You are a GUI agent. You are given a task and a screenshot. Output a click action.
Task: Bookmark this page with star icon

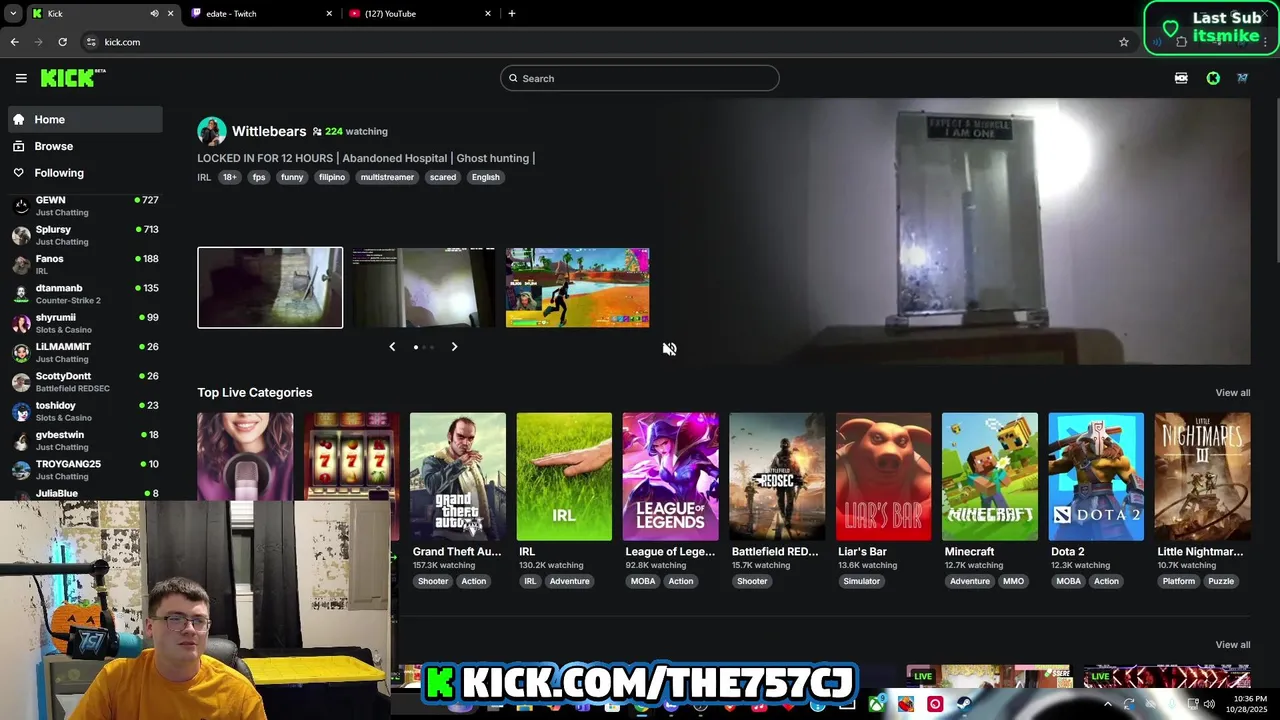click(1124, 42)
